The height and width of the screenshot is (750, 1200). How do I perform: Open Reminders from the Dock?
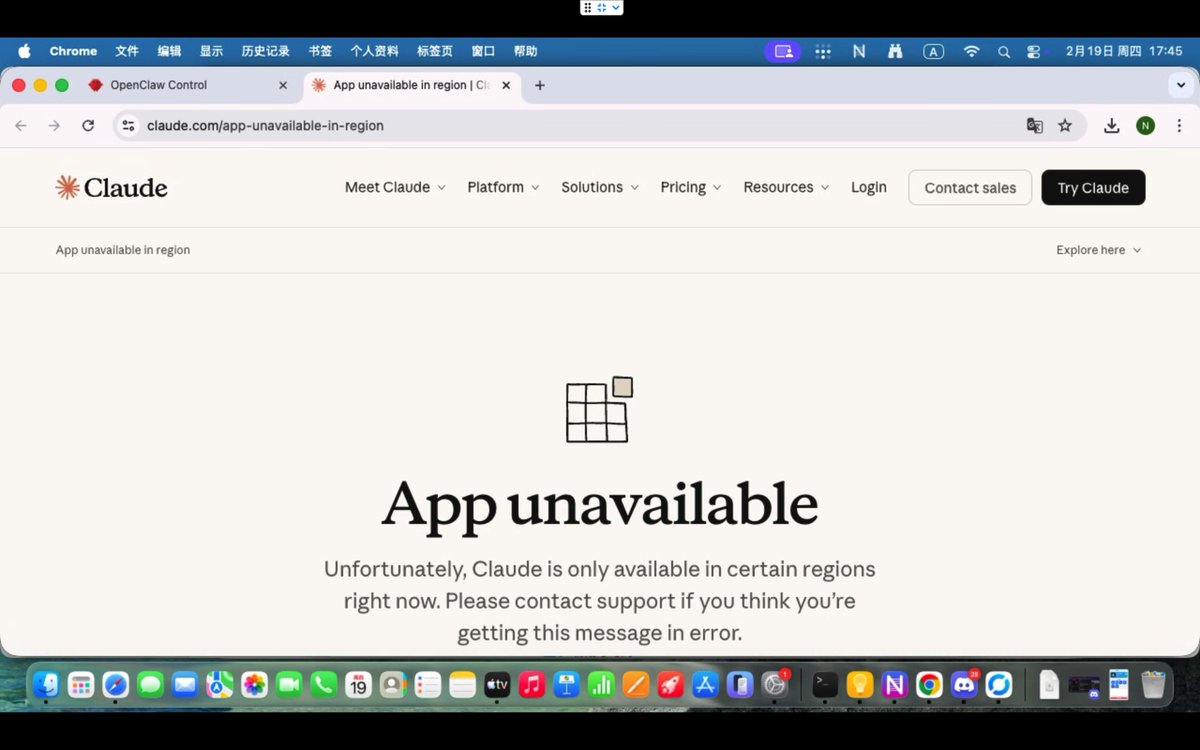(428, 684)
